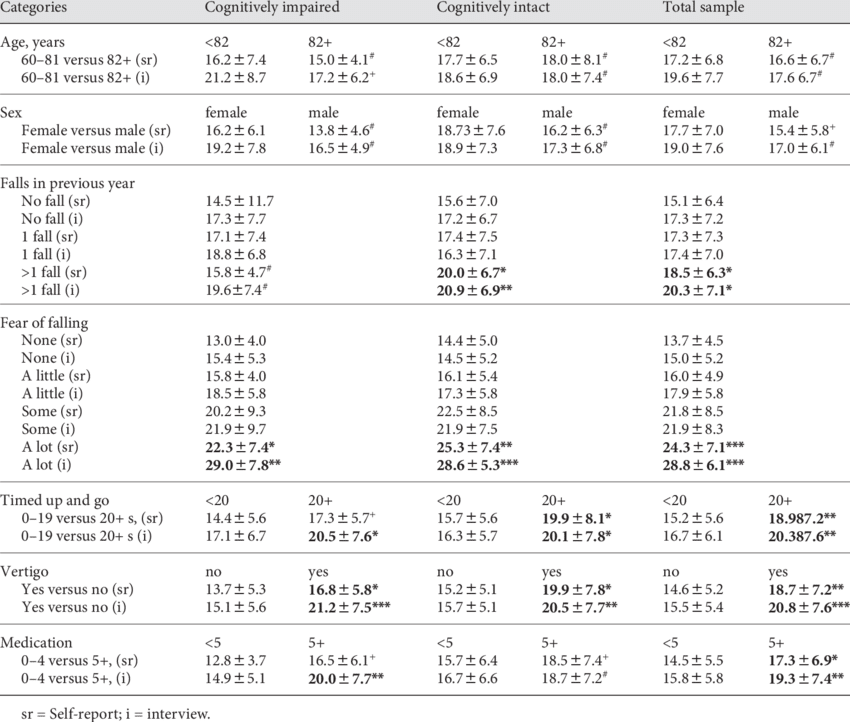This screenshot has width=850, height=722.
Task: Click the 'Timed up and go' heading
Action: coord(54,501)
